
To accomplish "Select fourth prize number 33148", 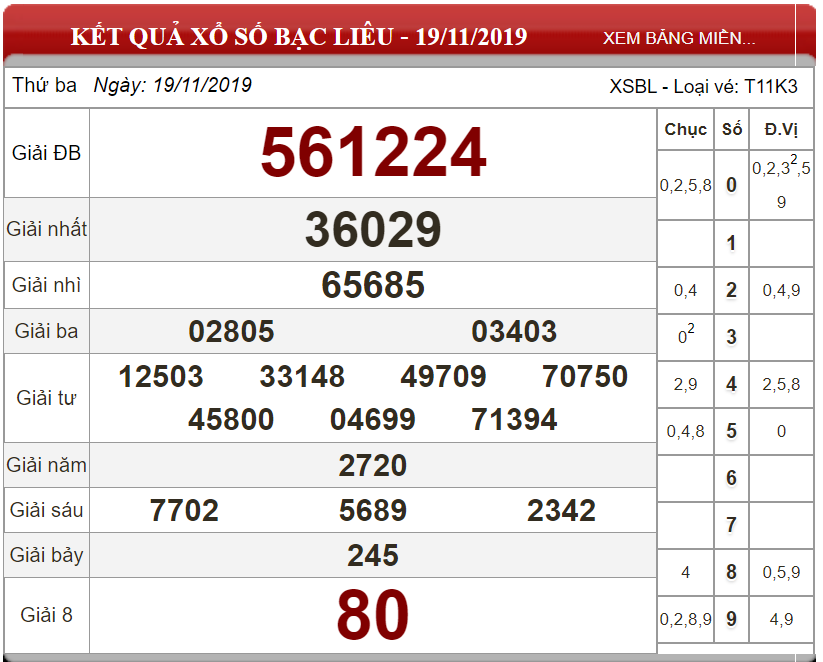I will coord(302,376).
